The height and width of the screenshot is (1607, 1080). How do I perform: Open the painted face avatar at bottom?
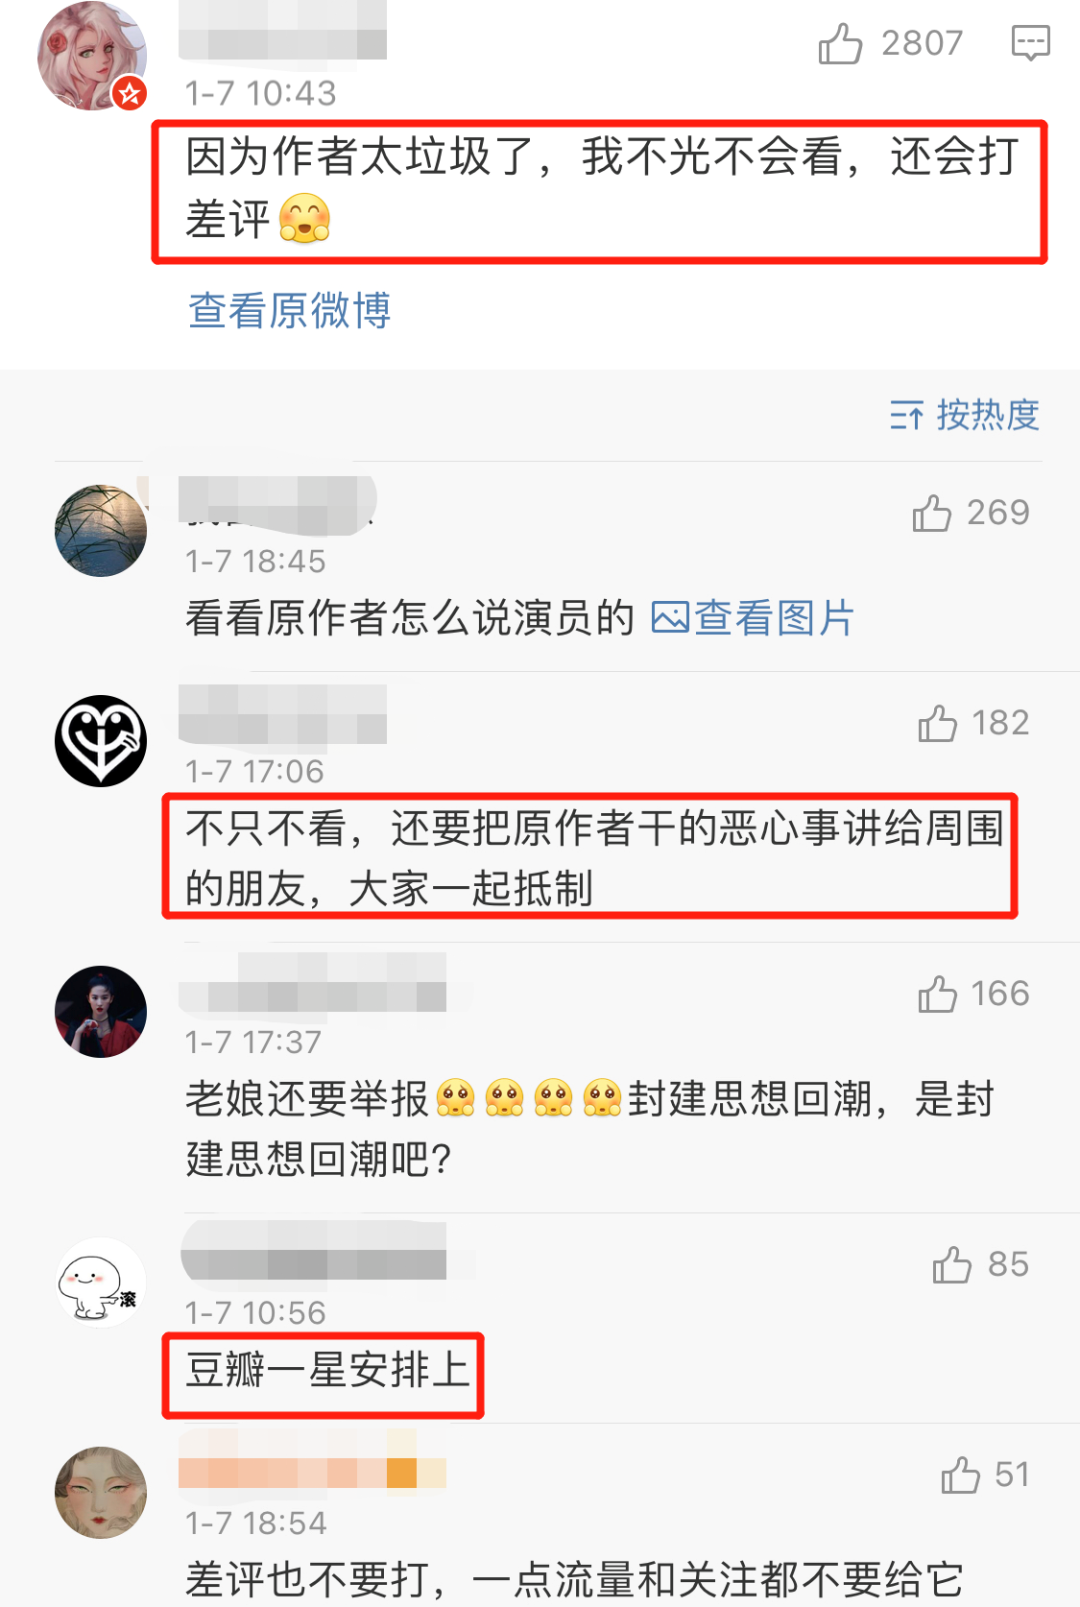click(x=100, y=1493)
